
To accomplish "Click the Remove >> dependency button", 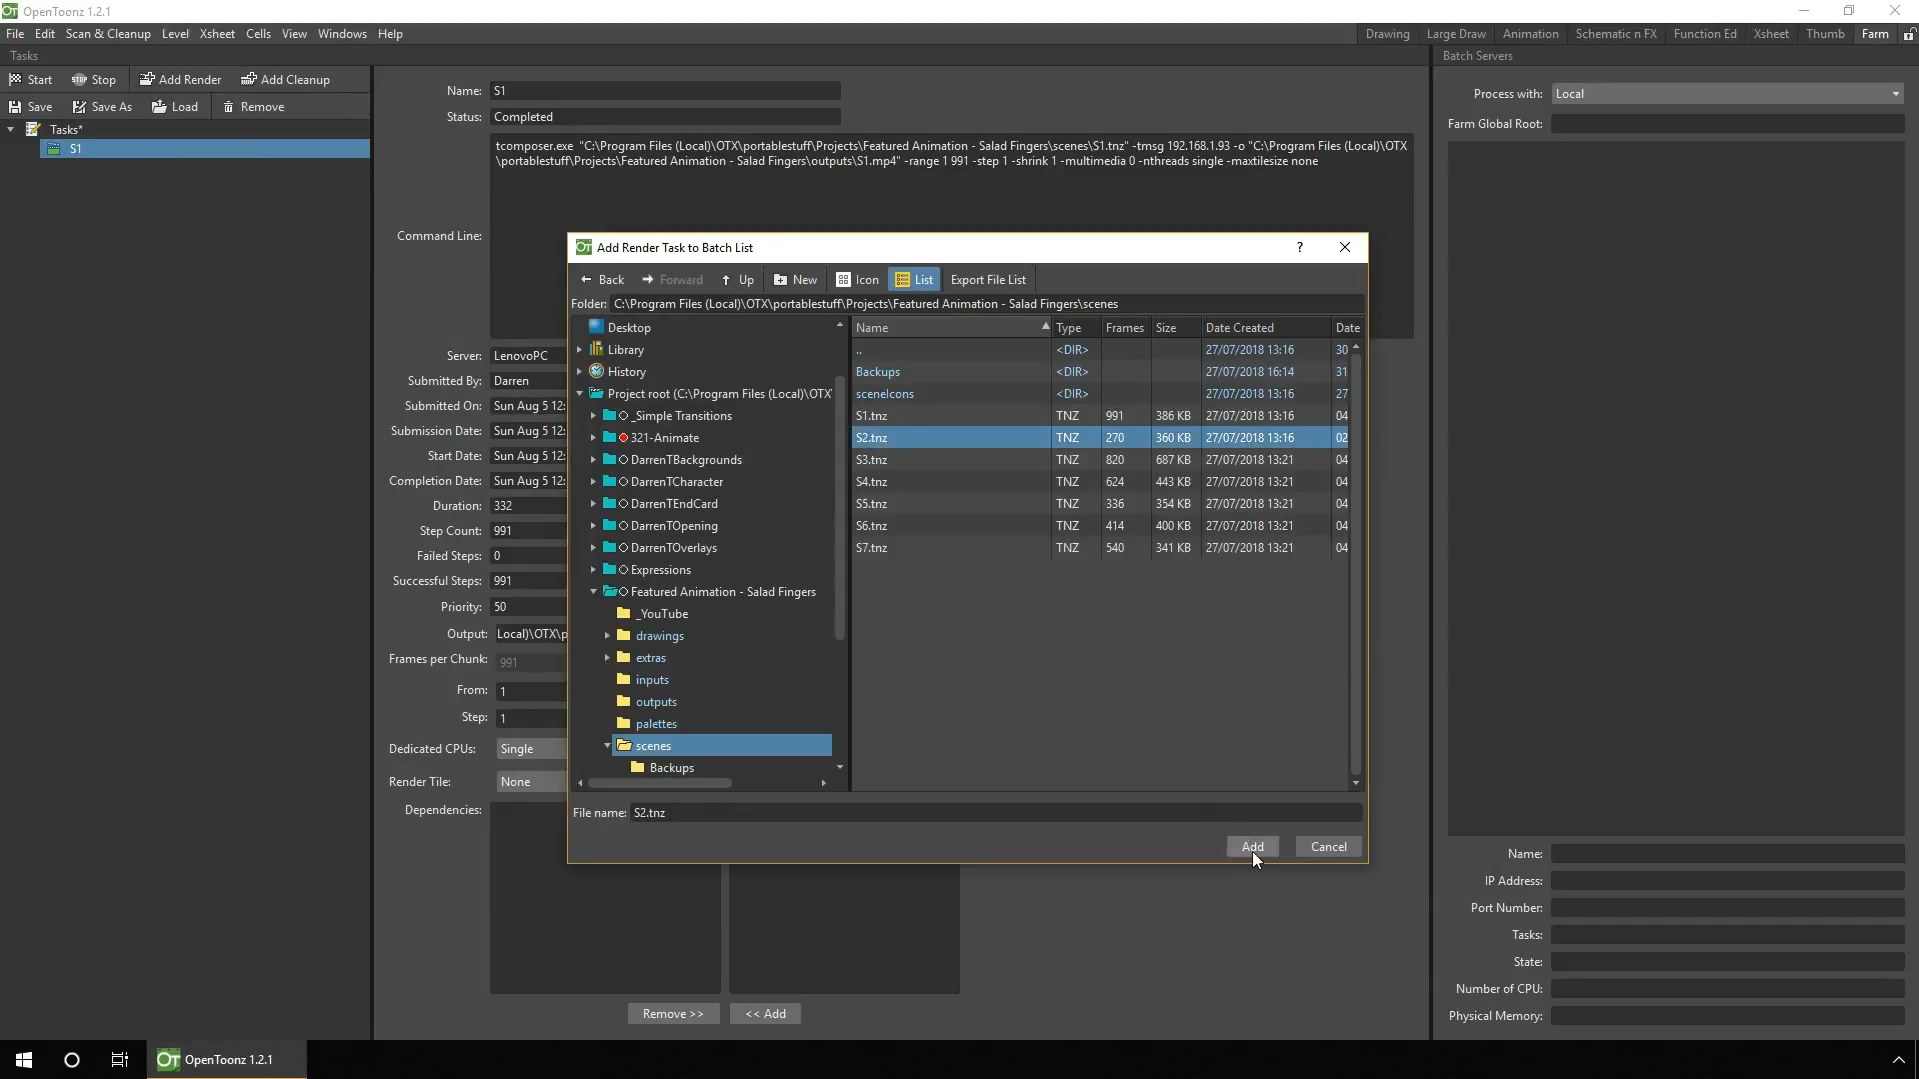I will click(673, 1014).
